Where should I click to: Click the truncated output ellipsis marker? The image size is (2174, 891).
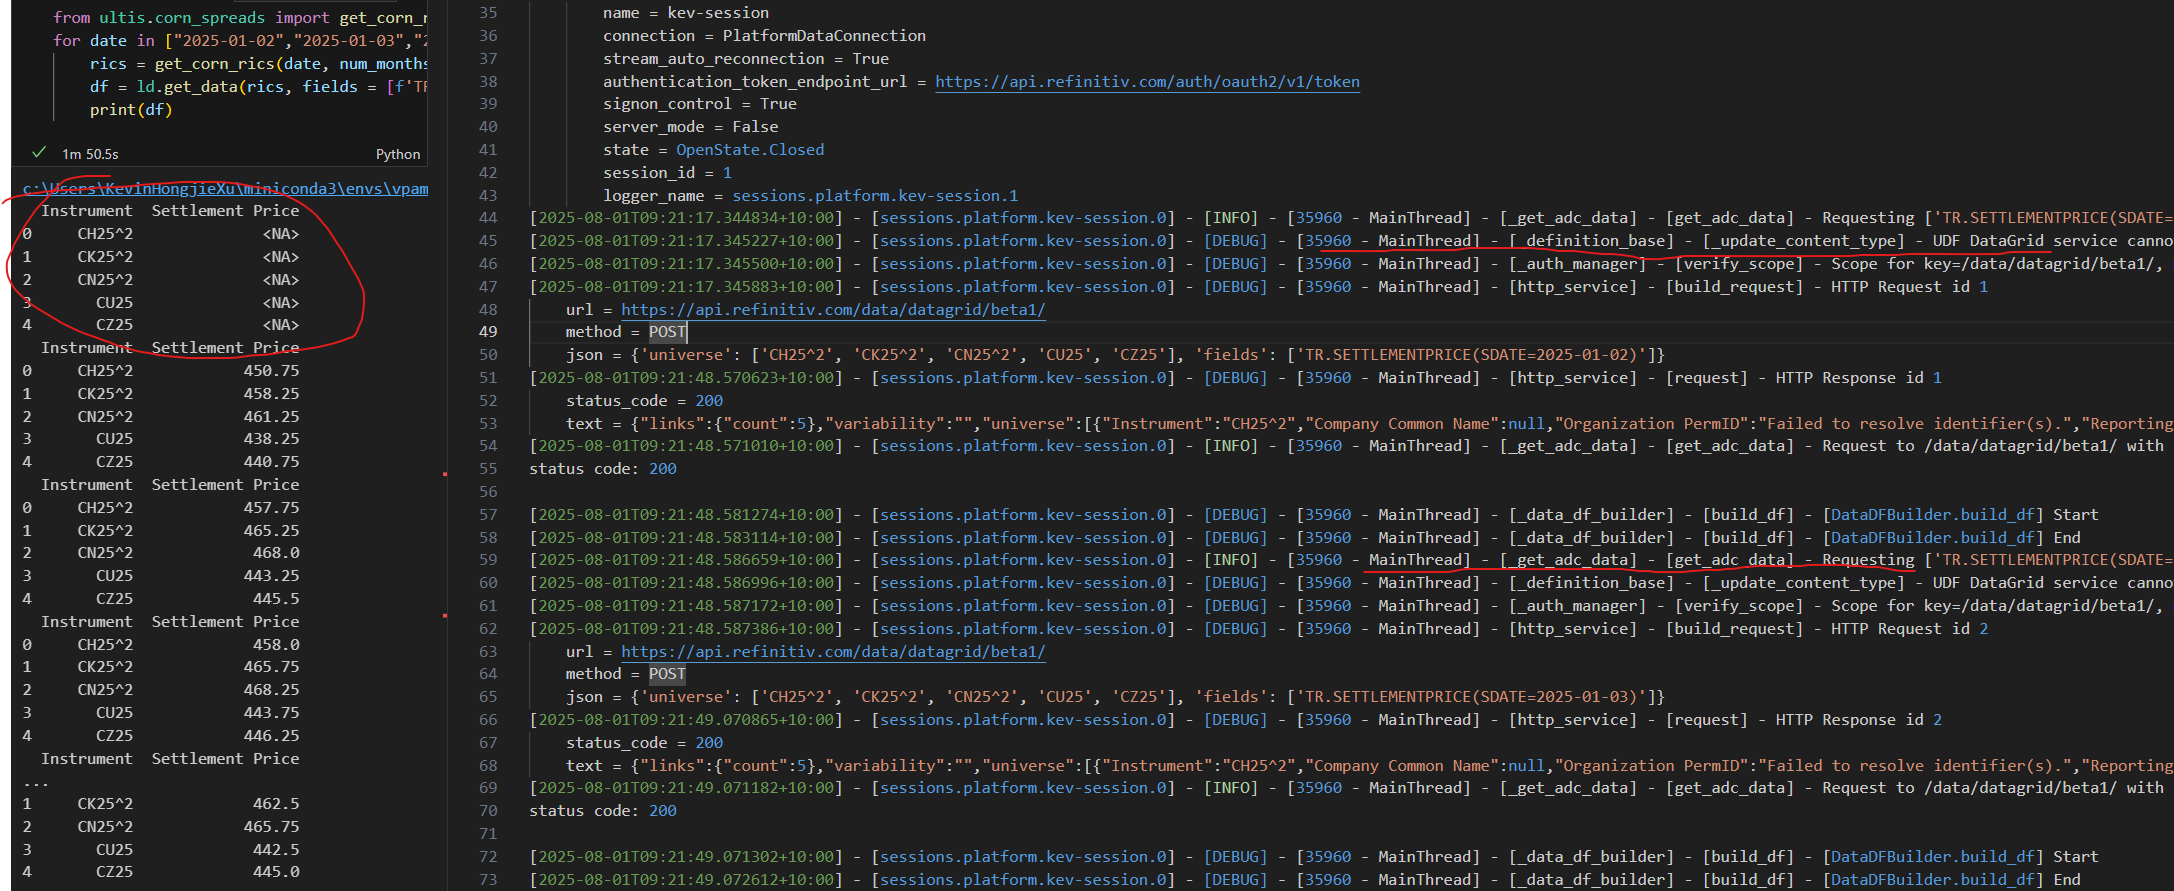coord(36,783)
